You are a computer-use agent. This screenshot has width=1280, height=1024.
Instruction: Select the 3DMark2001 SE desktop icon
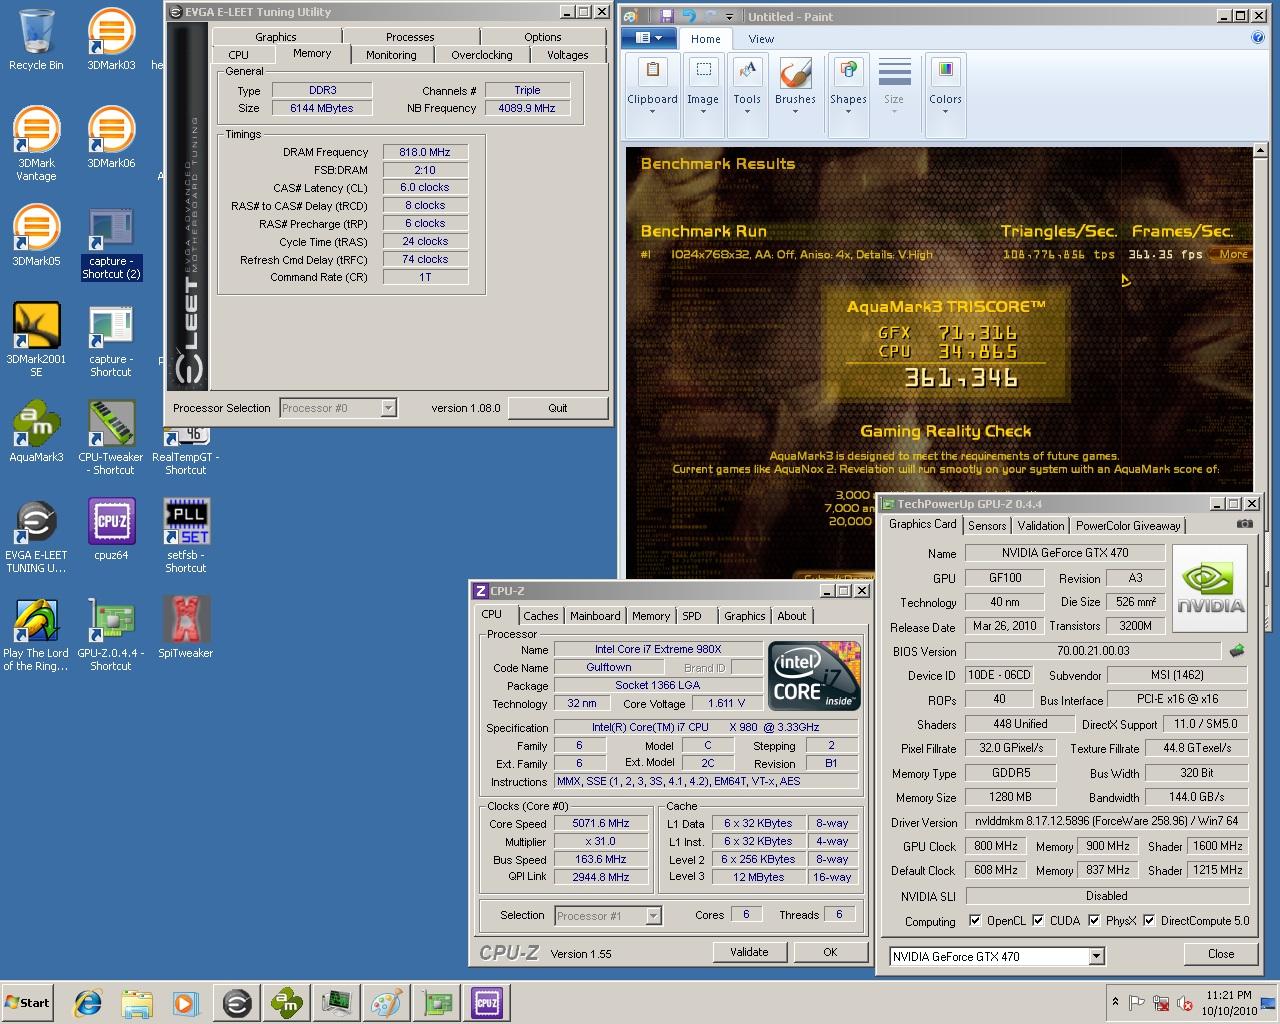pos(36,340)
